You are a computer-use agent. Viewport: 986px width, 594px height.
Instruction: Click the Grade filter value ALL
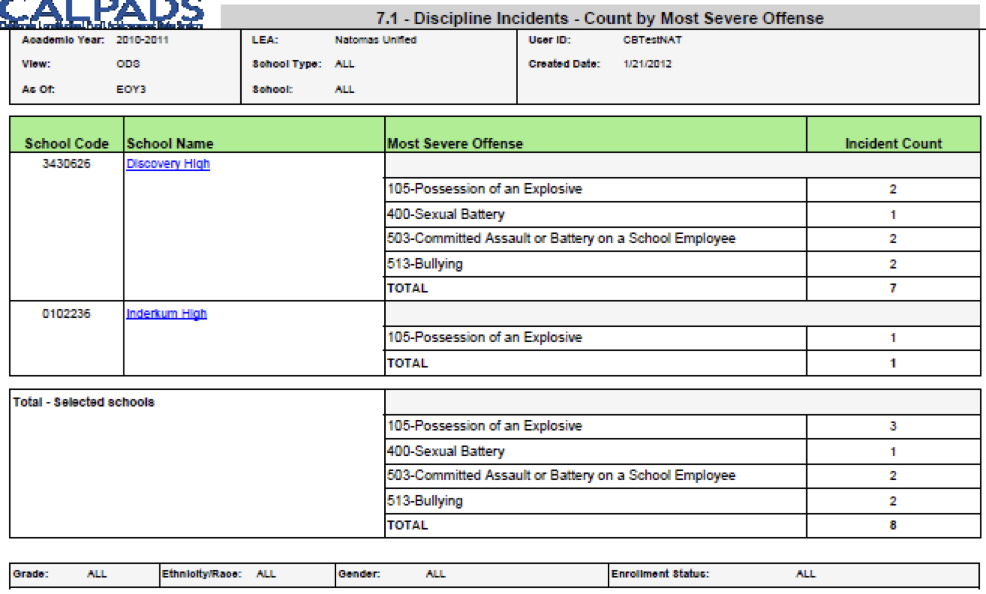pyautogui.click(x=97, y=574)
